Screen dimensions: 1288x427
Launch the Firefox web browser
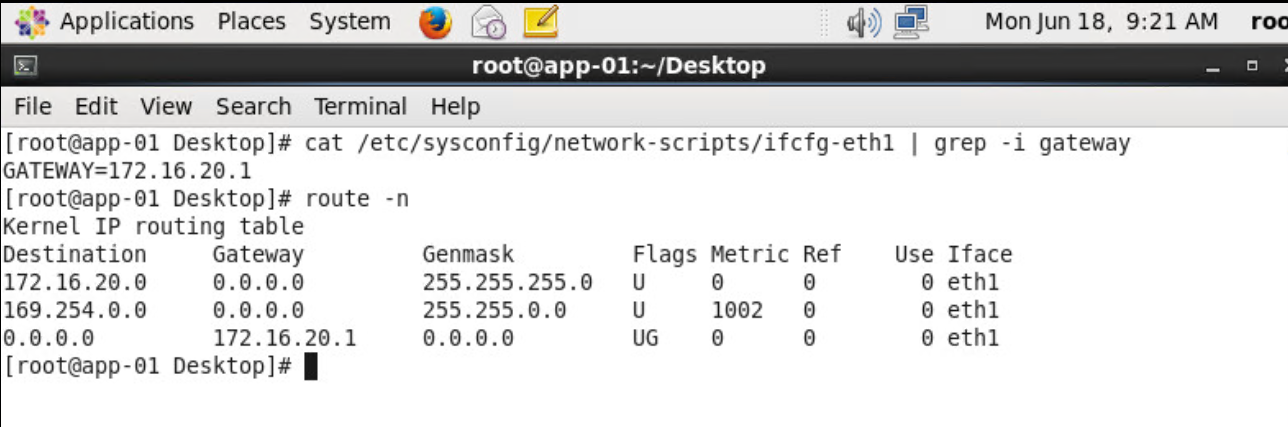coord(435,22)
